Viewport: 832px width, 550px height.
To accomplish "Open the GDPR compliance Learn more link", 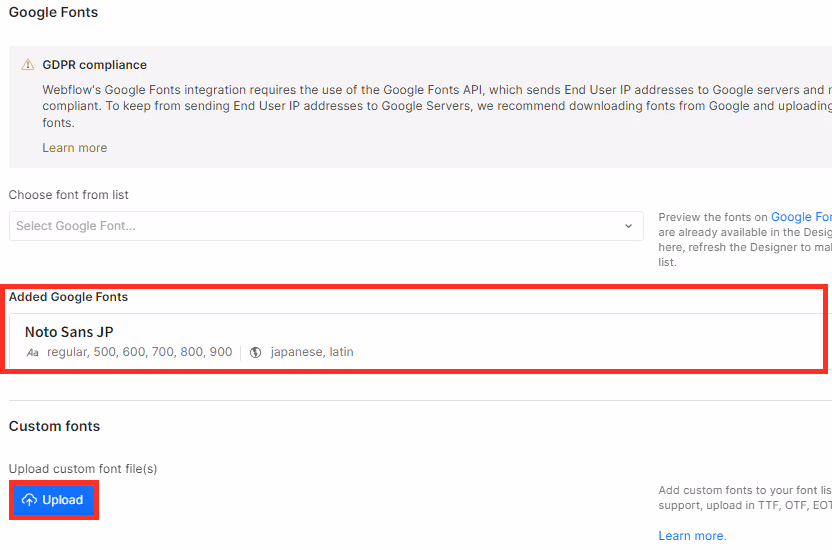I will coord(75,148).
